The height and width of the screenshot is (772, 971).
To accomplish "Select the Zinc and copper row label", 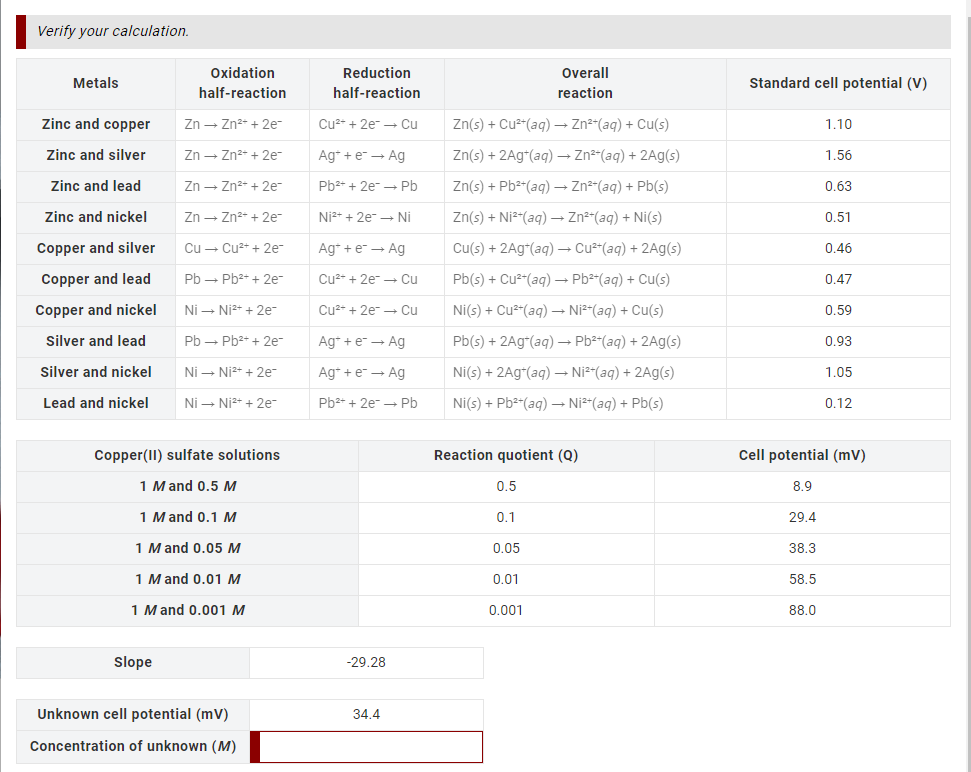I will click(96, 124).
